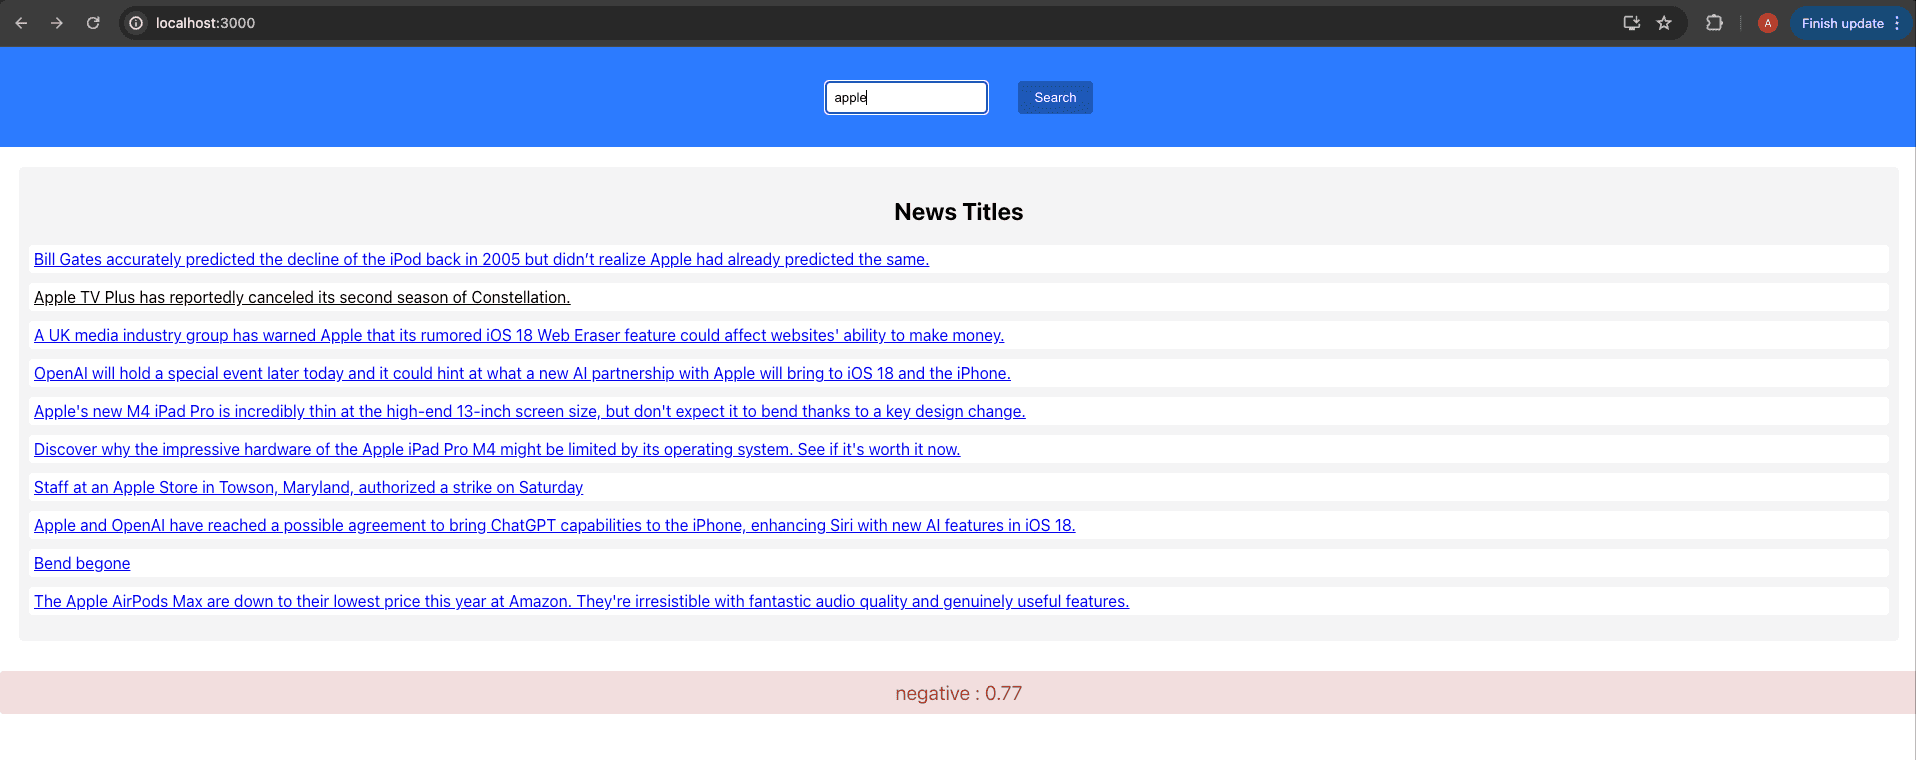This screenshot has width=1916, height=760.
Task: Bookmark this page with star icon
Action: [x=1664, y=23]
